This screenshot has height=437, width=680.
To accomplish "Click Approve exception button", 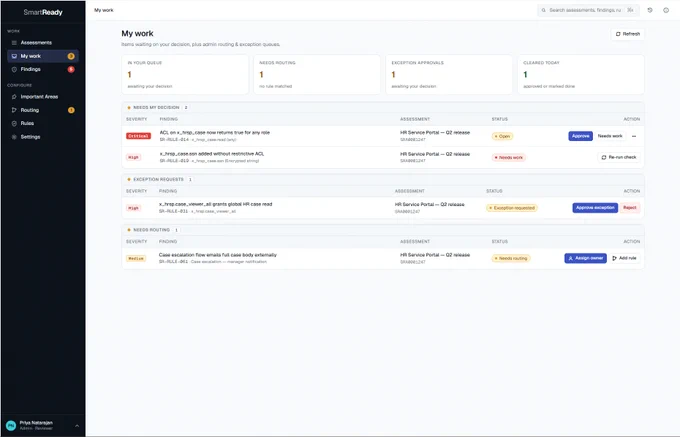I will point(595,208).
